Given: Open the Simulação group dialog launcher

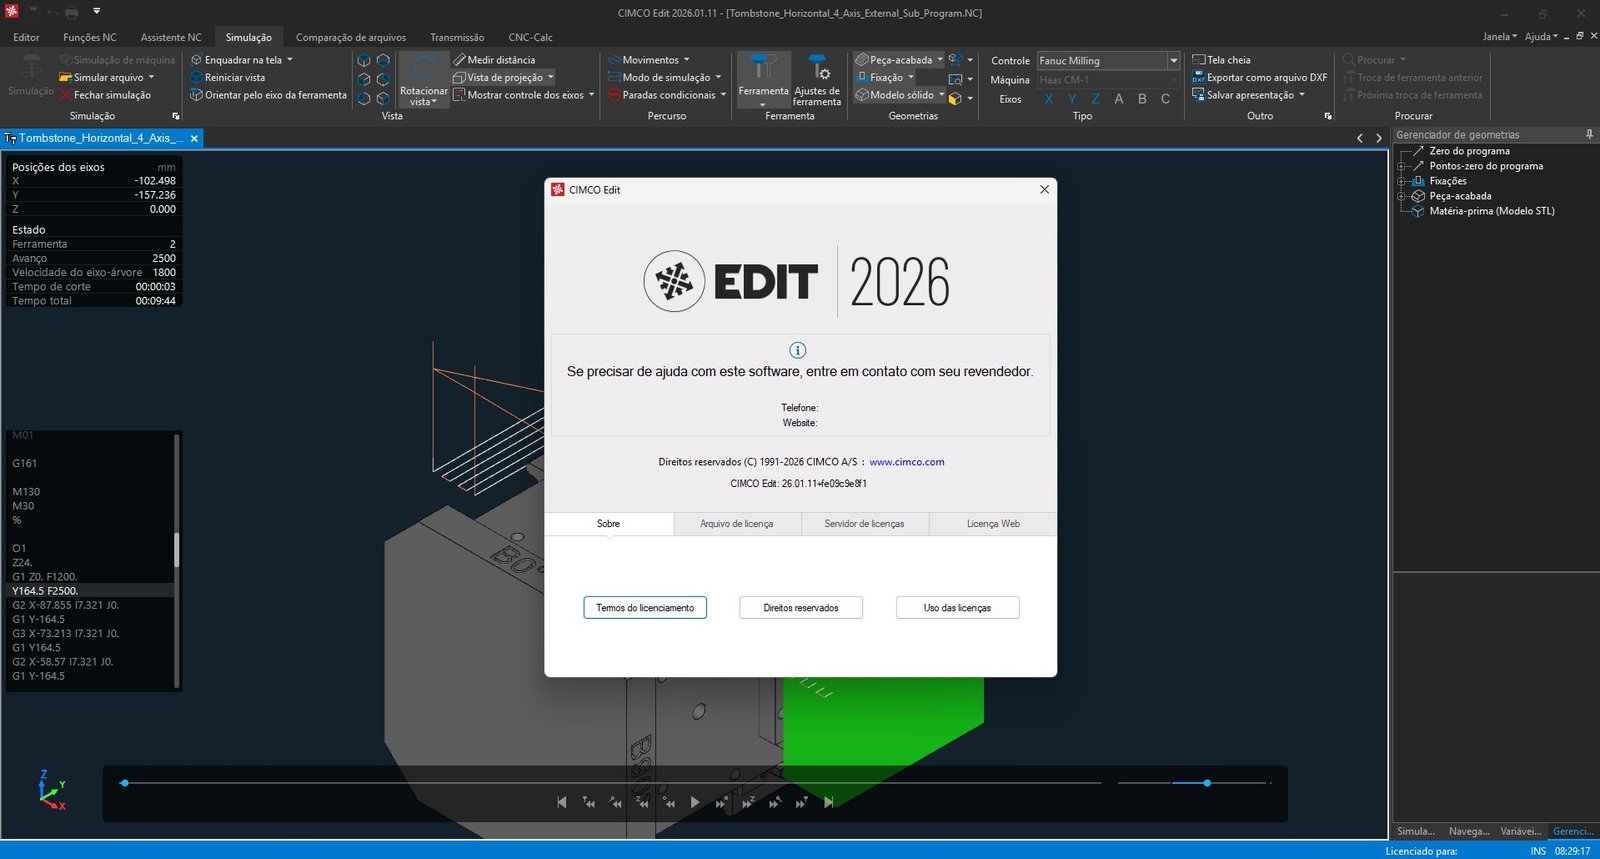Looking at the screenshot, I should point(176,116).
